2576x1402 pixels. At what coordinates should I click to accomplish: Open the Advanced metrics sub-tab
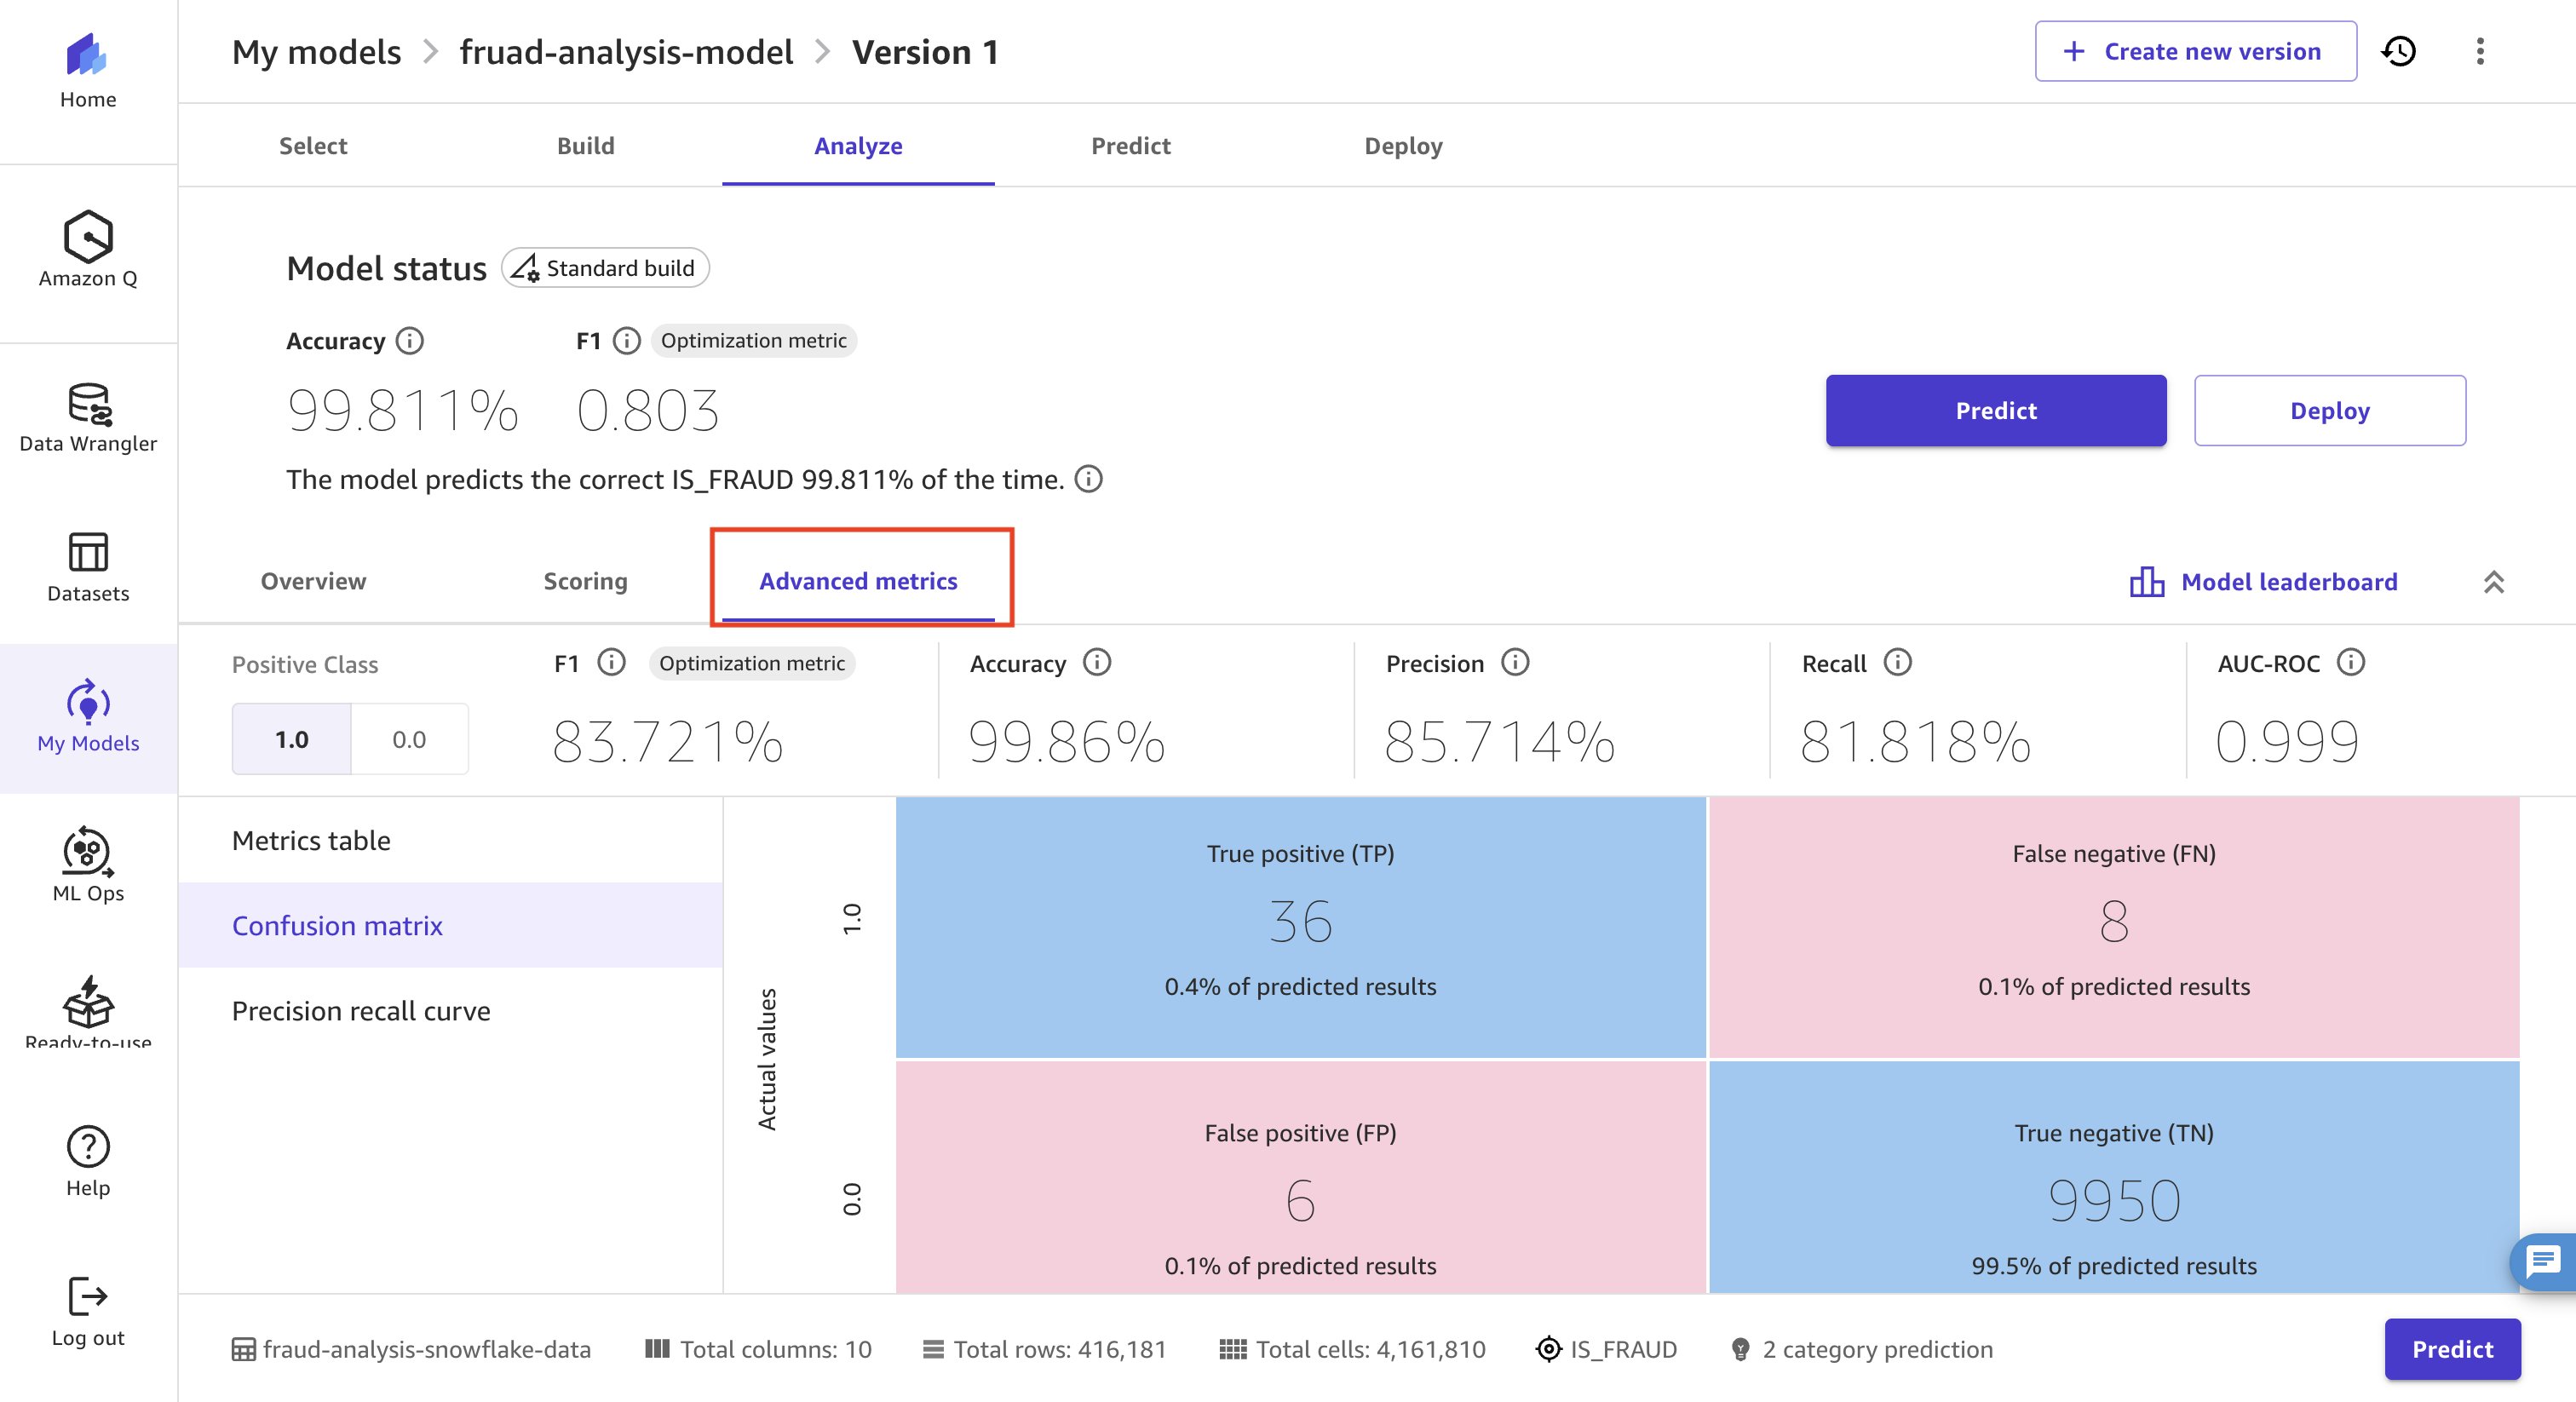click(858, 581)
